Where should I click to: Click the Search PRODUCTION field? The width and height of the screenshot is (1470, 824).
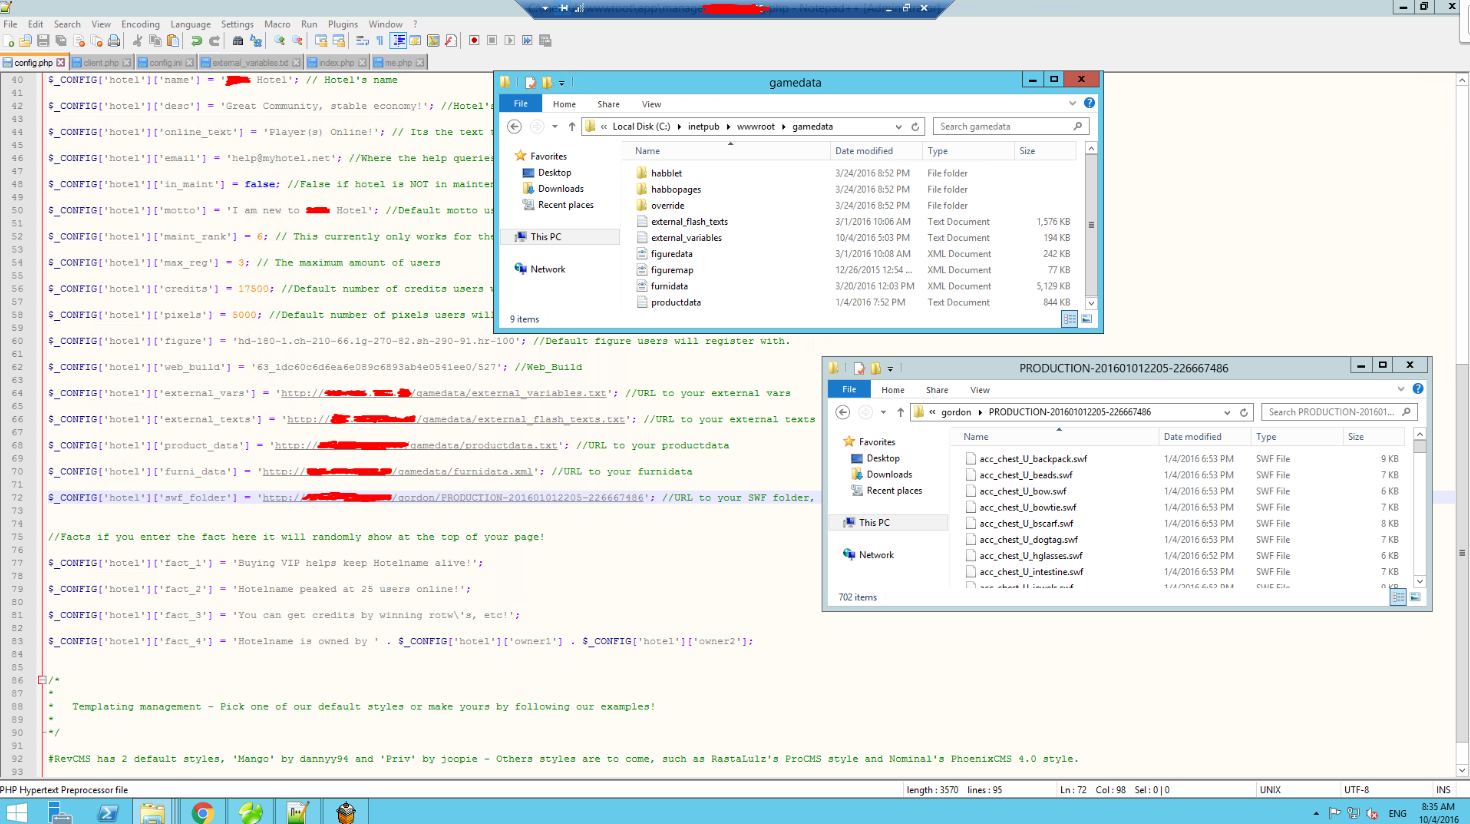pyautogui.click(x=1338, y=412)
